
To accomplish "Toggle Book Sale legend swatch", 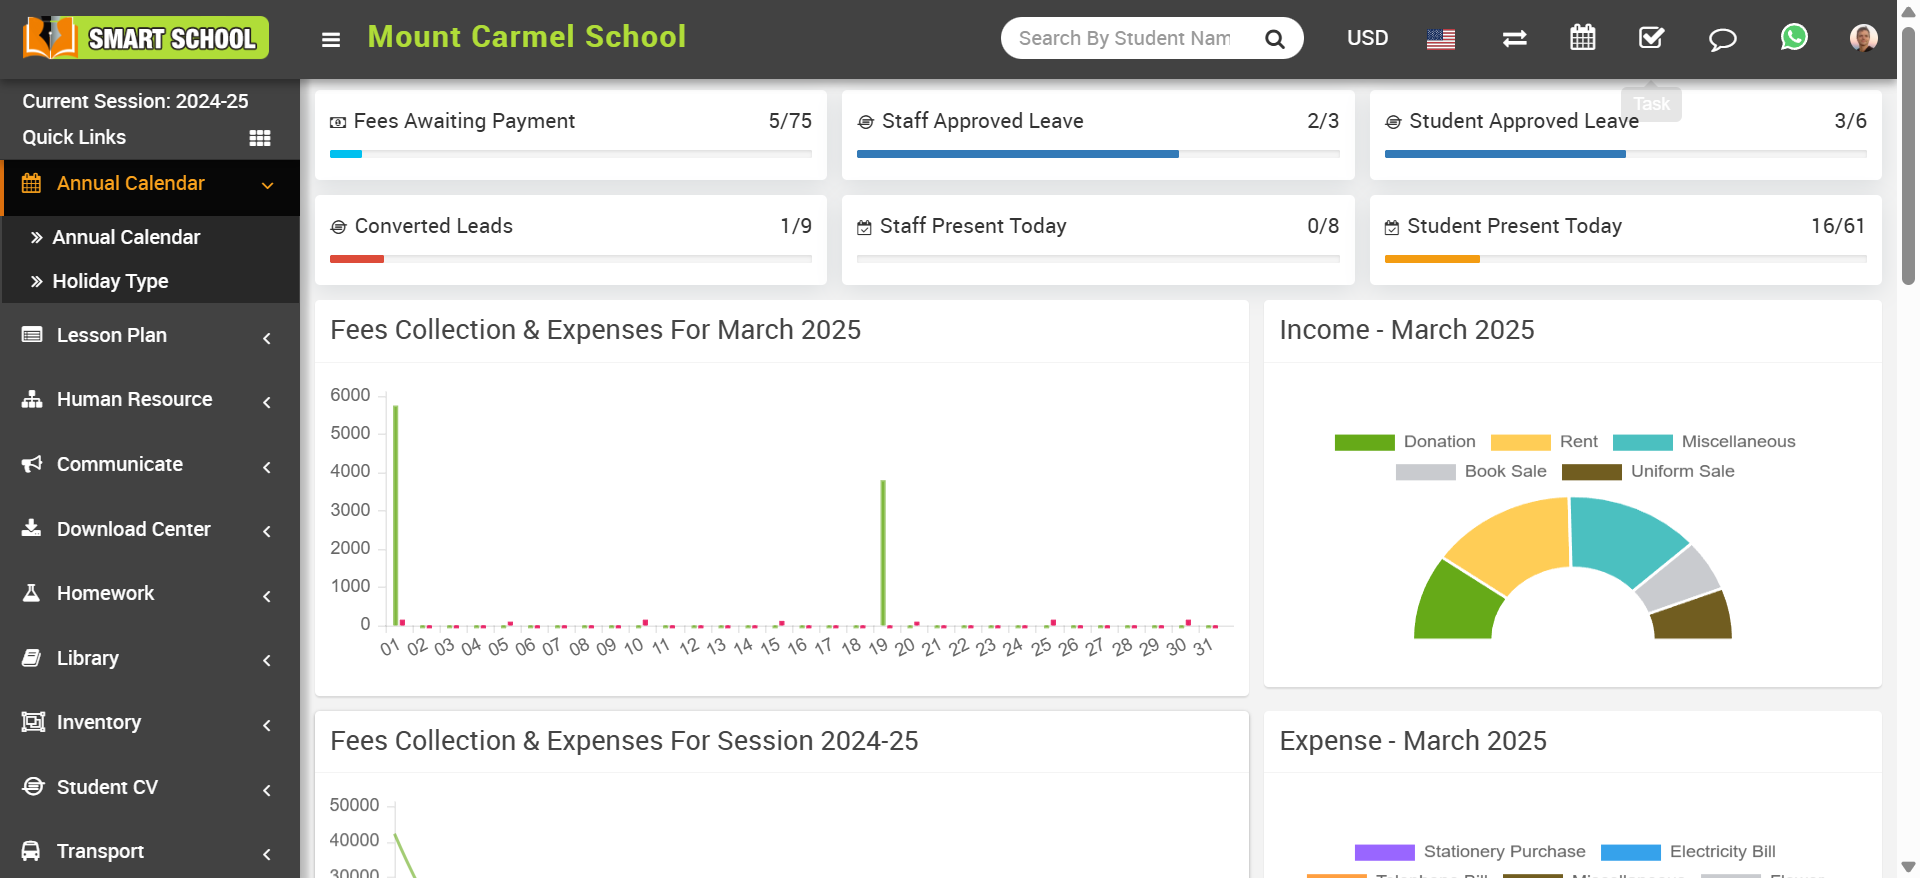I will pyautogui.click(x=1426, y=472).
